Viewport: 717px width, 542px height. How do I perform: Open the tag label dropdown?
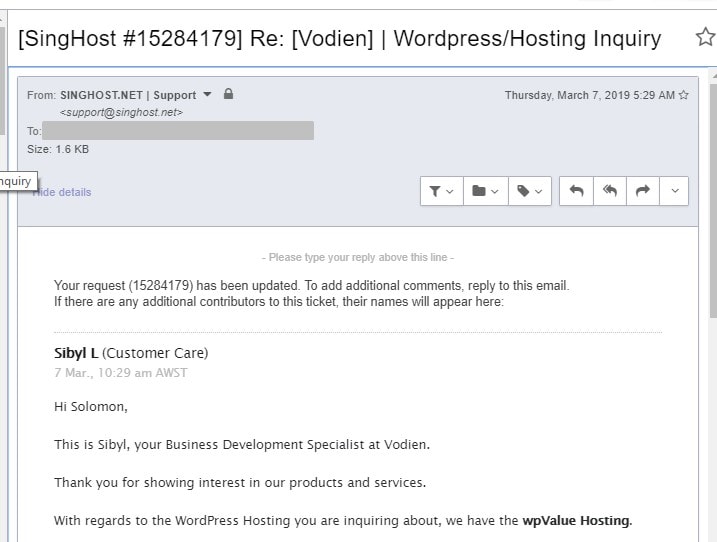point(530,191)
